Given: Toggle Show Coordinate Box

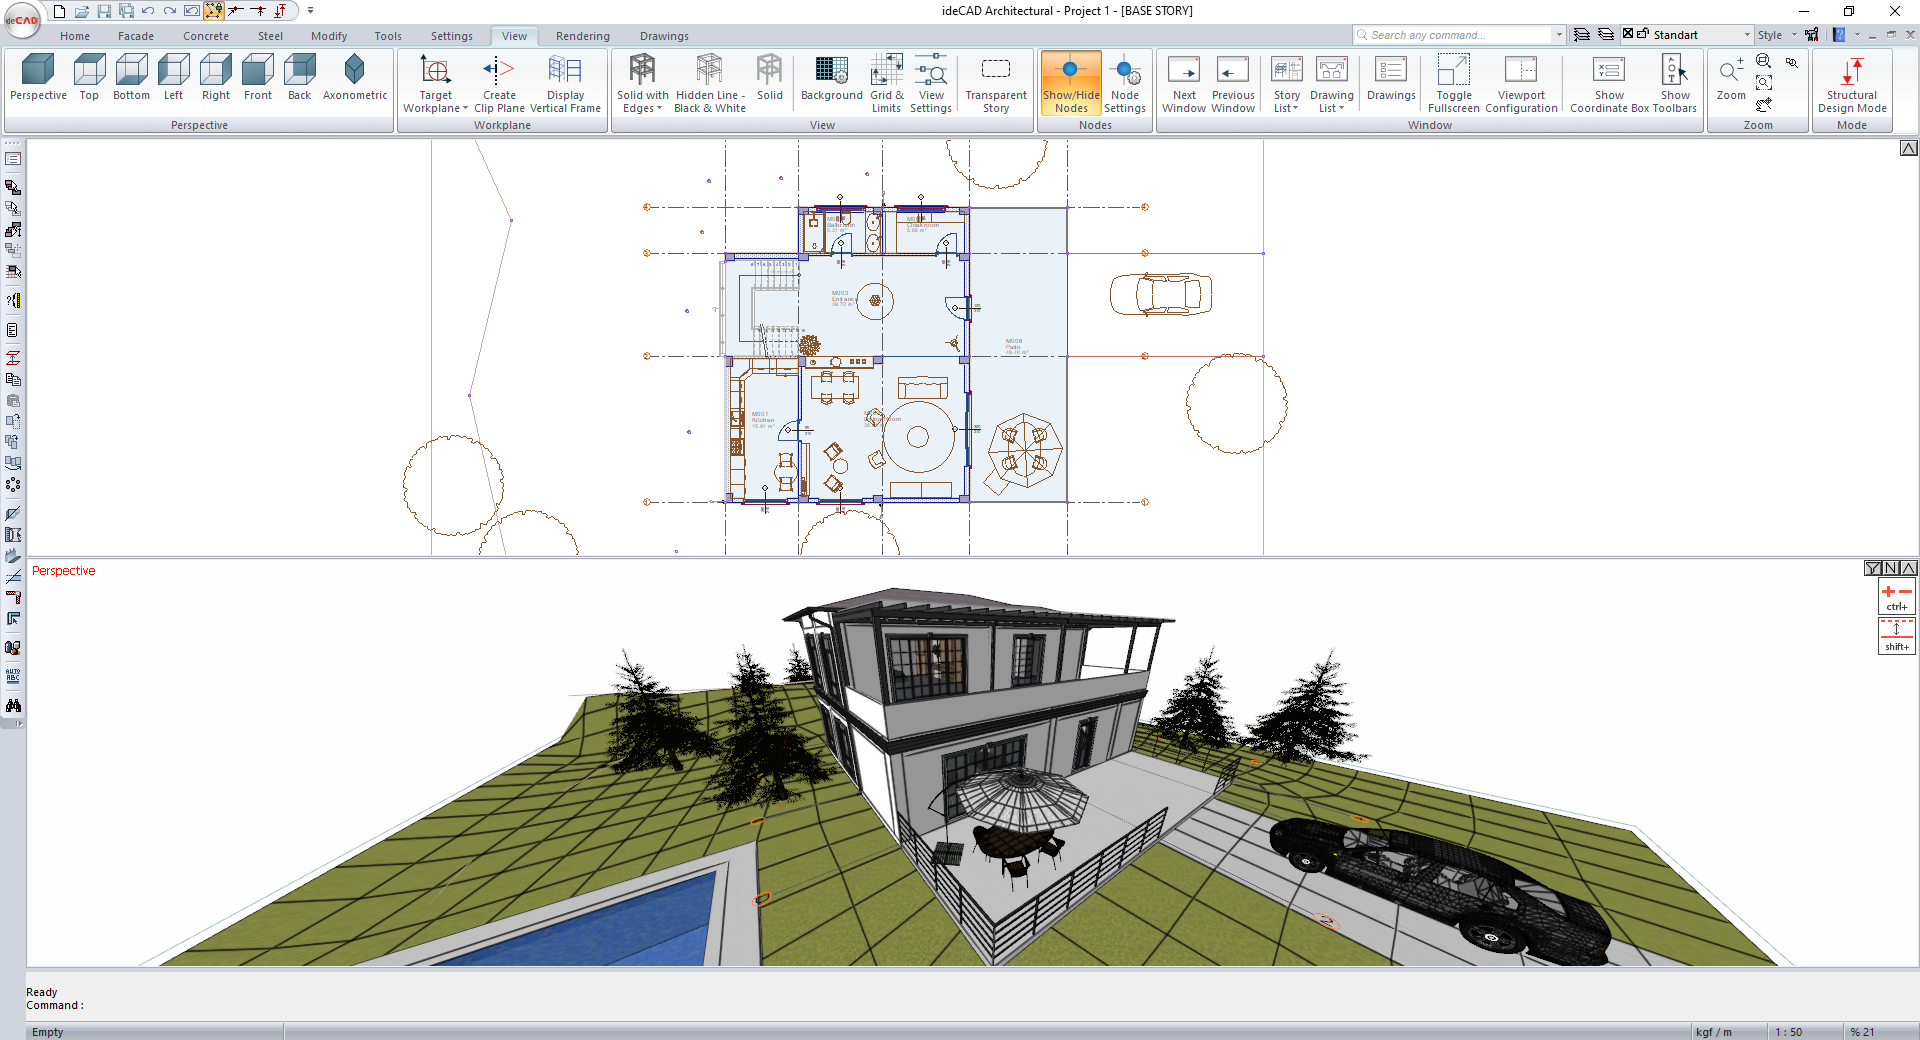Looking at the screenshot, I should pos(1609,84).
